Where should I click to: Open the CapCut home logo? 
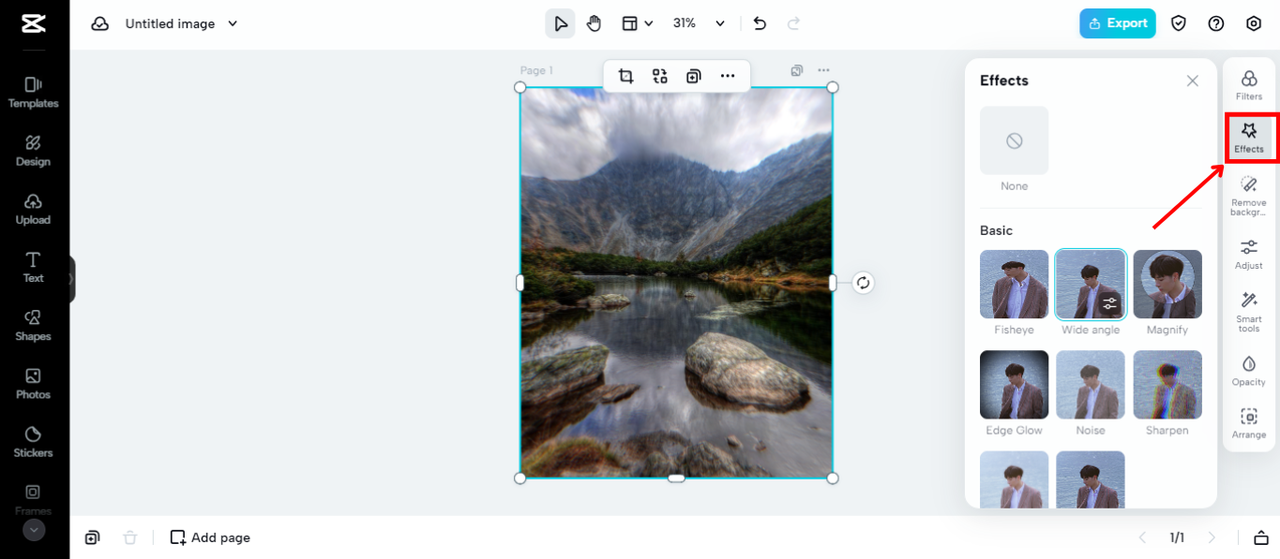pyautogui.click(x=33, y=24)
